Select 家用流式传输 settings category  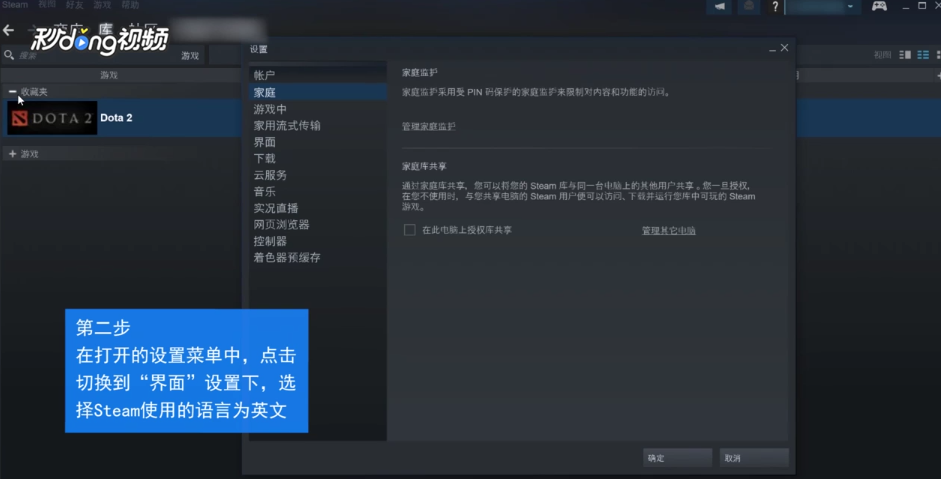(317, 125)
